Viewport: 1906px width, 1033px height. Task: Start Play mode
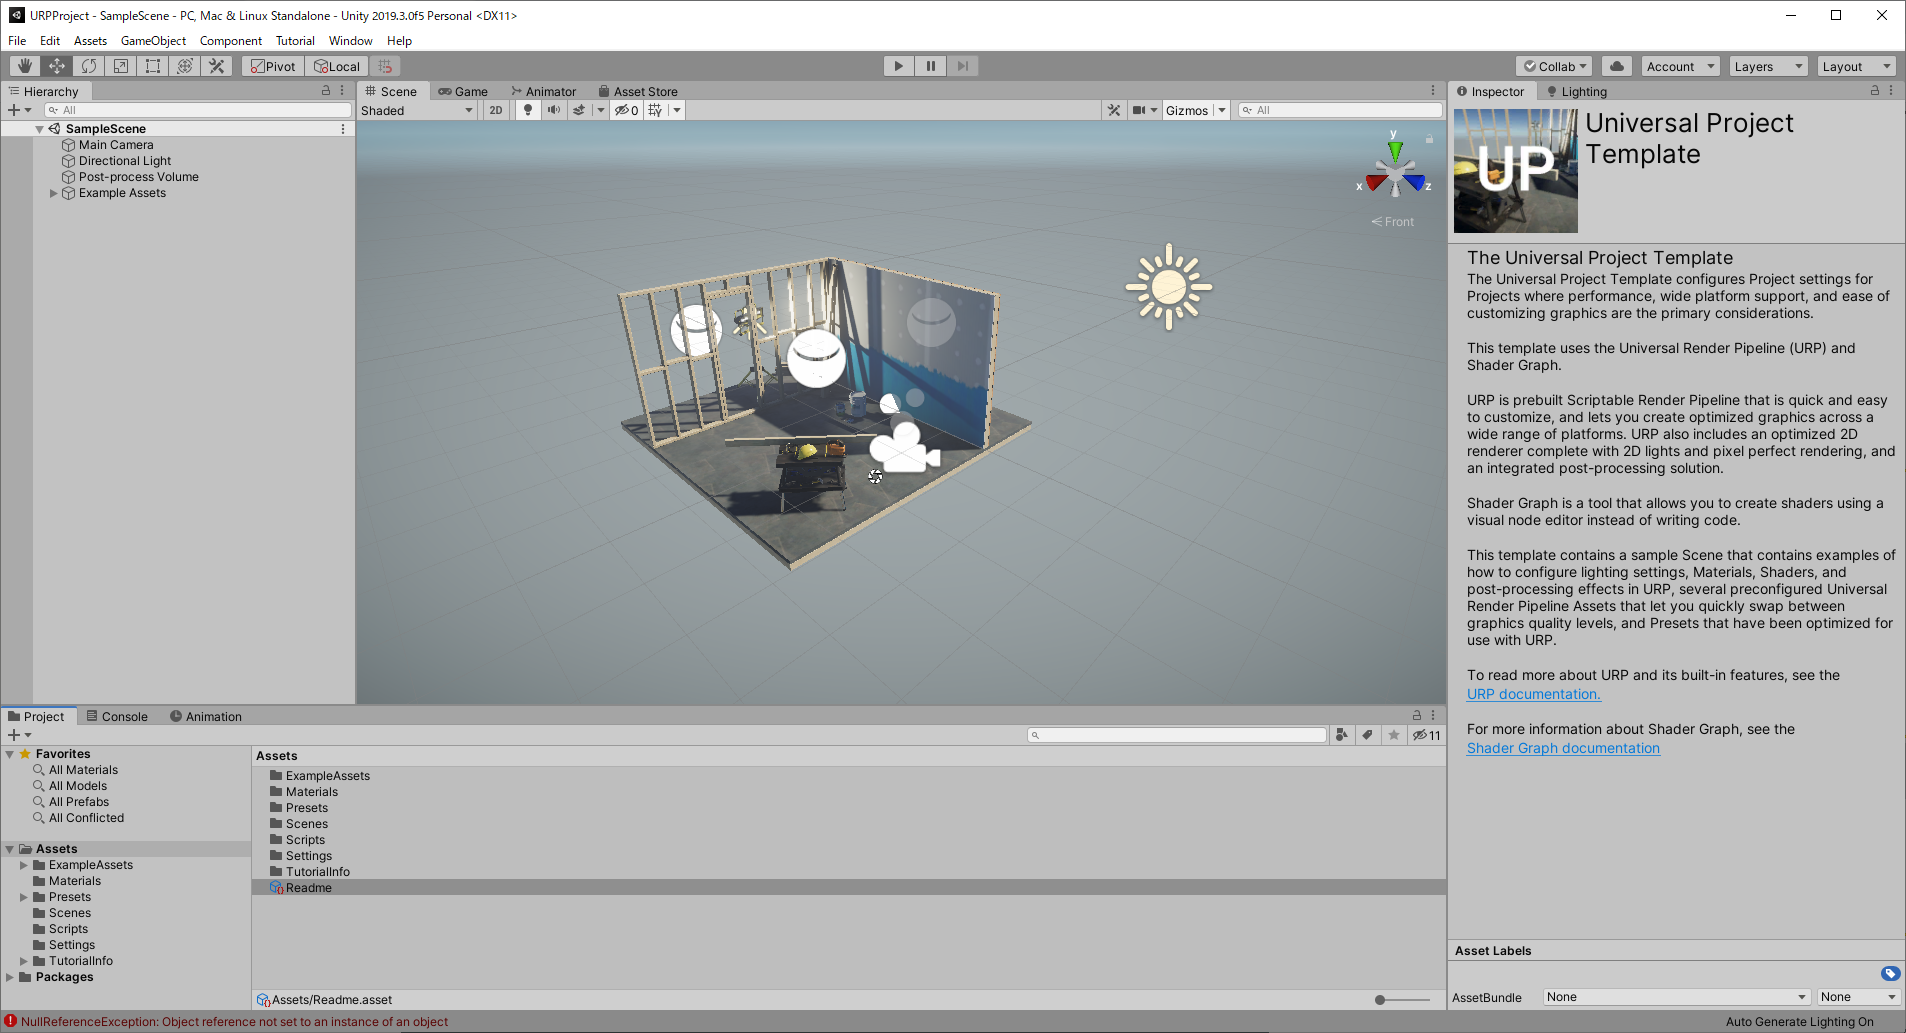click(899, 66)
